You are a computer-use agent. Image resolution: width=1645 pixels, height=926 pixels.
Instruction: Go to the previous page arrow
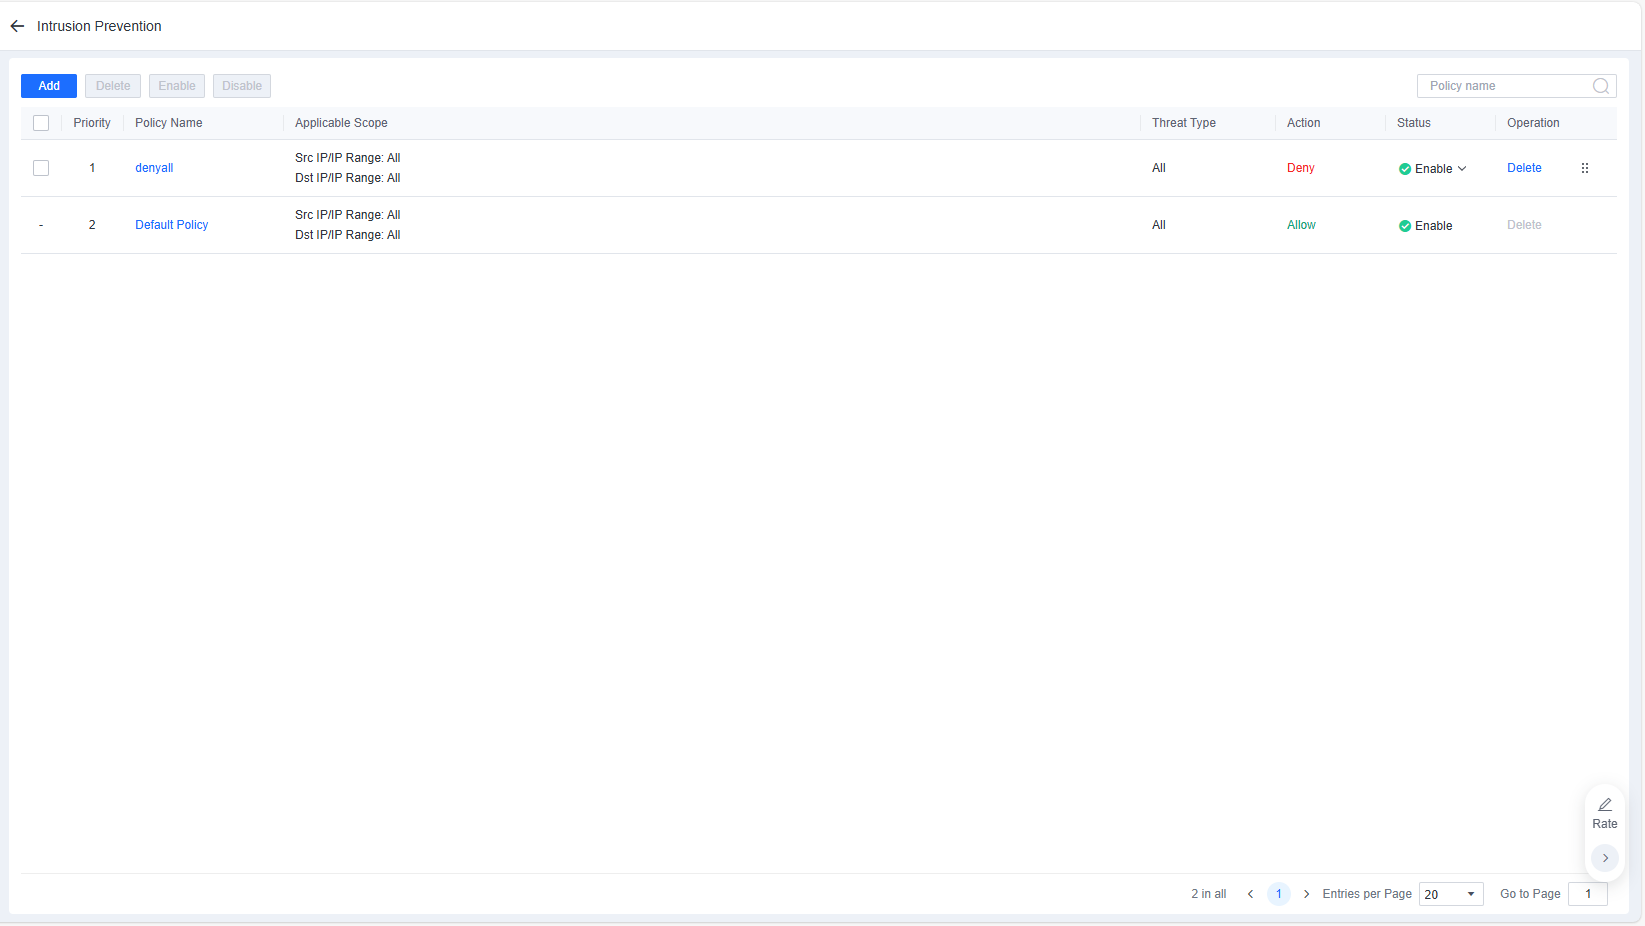[1250, 894]
